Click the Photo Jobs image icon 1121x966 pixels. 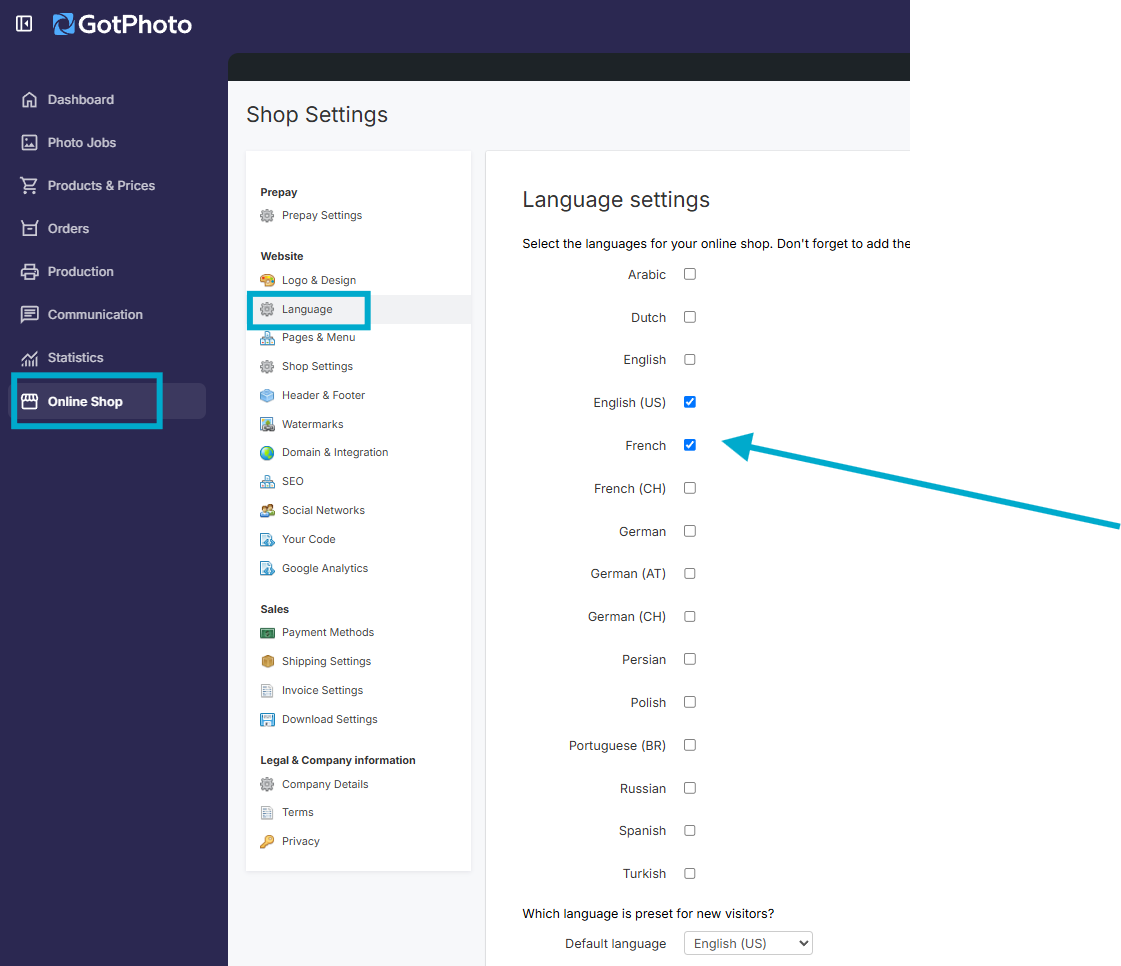tap(29, 142)
